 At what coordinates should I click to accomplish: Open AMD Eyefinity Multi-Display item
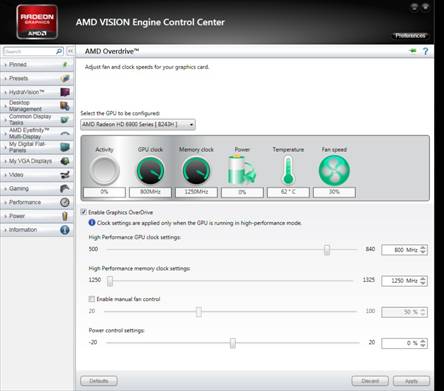coord(37,133)
